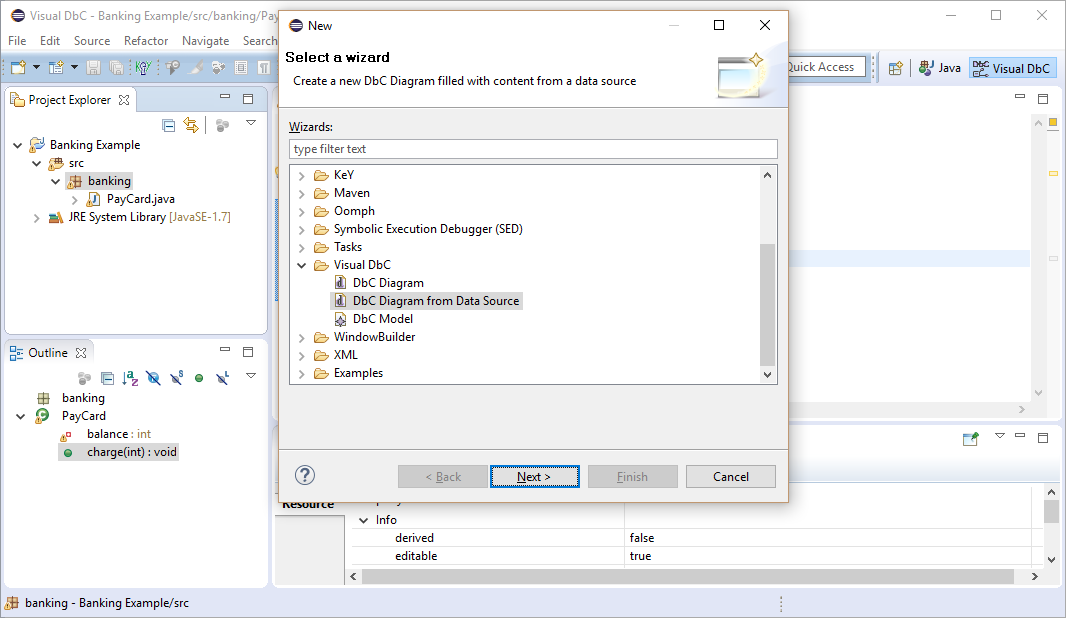Switch to Java perspective
The image size is (1066, 618).
click(x=940, y=68)
